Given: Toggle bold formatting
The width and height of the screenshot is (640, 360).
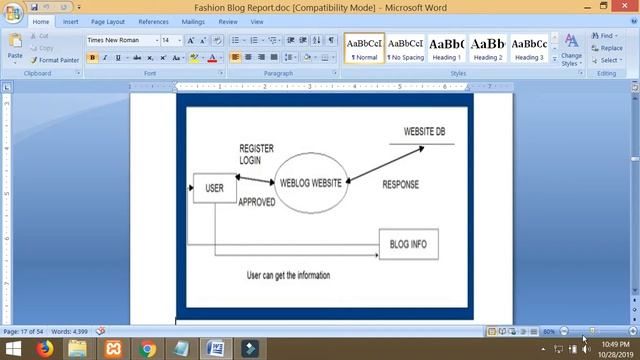Looking at the screenshot, I should click(92, 58).
